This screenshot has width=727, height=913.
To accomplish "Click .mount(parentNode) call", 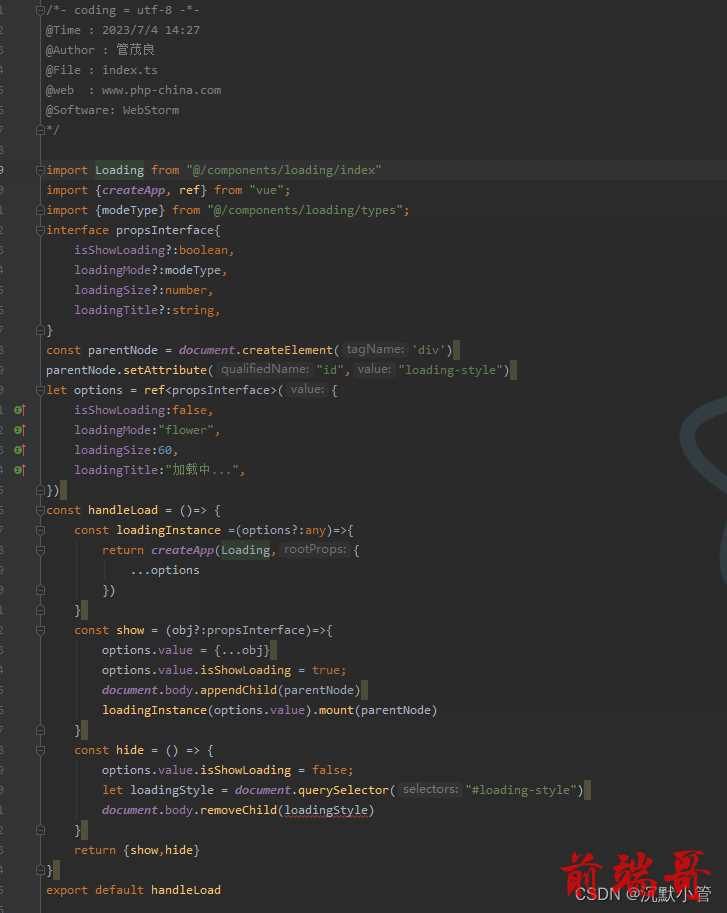I will coord(374,710).
